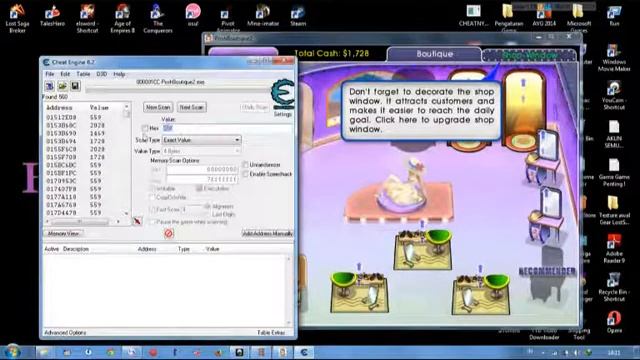
Task: Open the Lost Saga Breaker desktop icon
Action: pyautogui.click(x=17, y=18)
